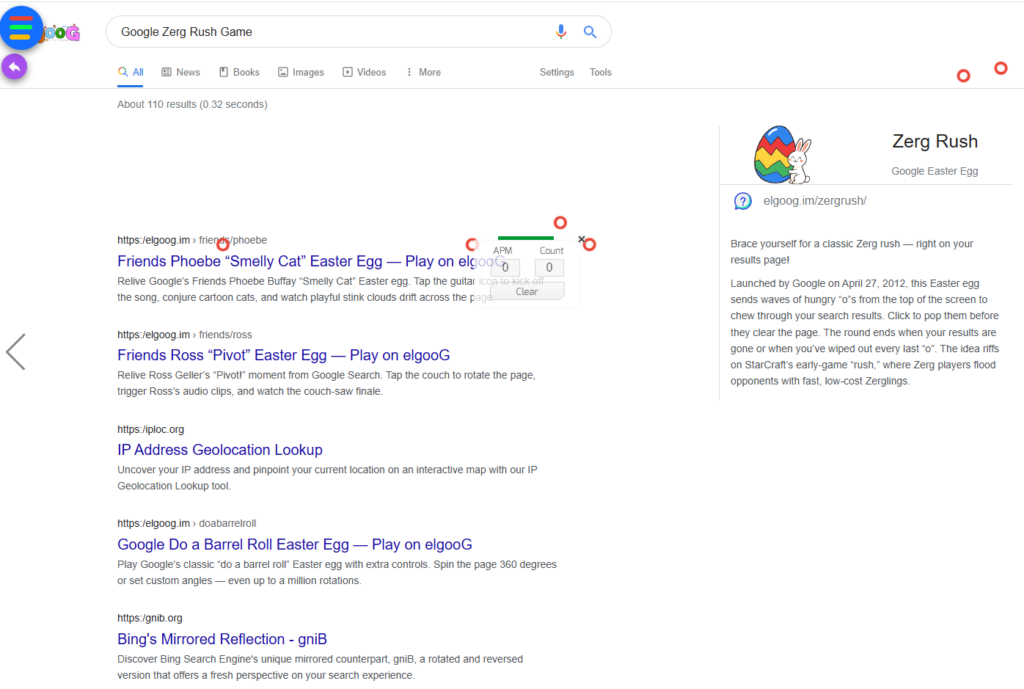
Task: Open the colorful hamburger menu button
Action: point(21,27)
